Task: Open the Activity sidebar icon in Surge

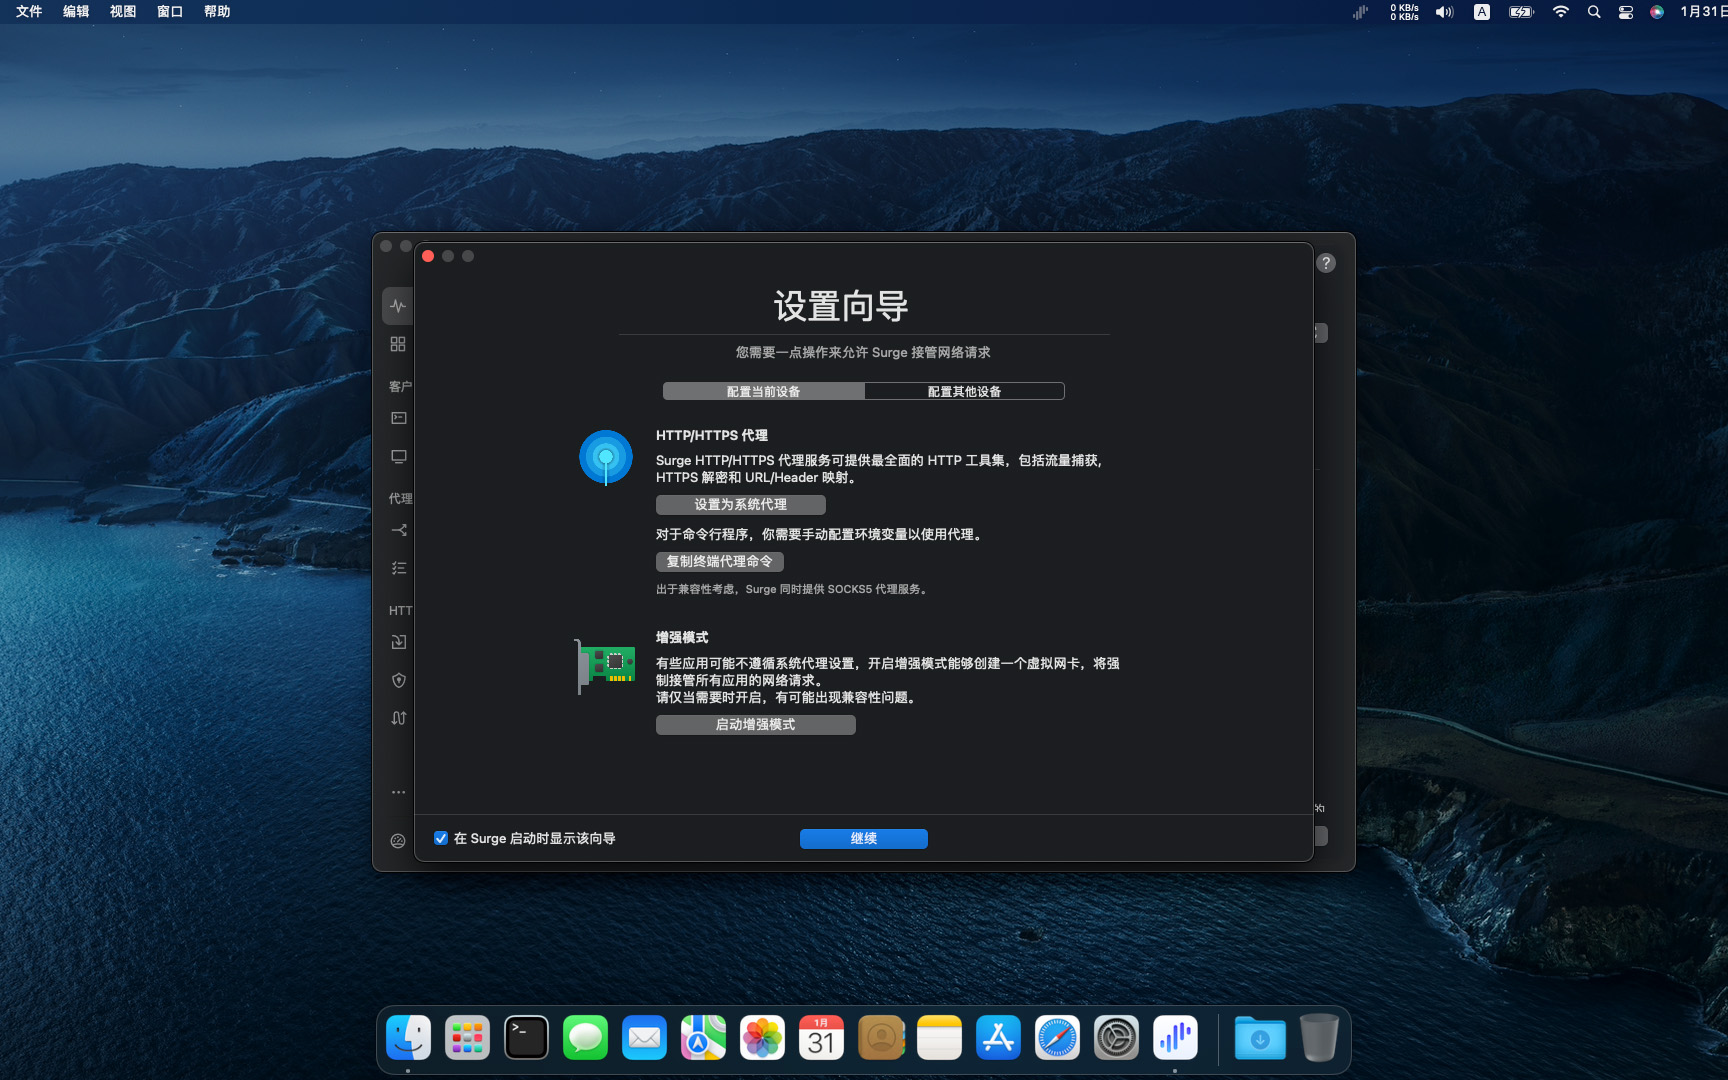Action: [398, 306]
